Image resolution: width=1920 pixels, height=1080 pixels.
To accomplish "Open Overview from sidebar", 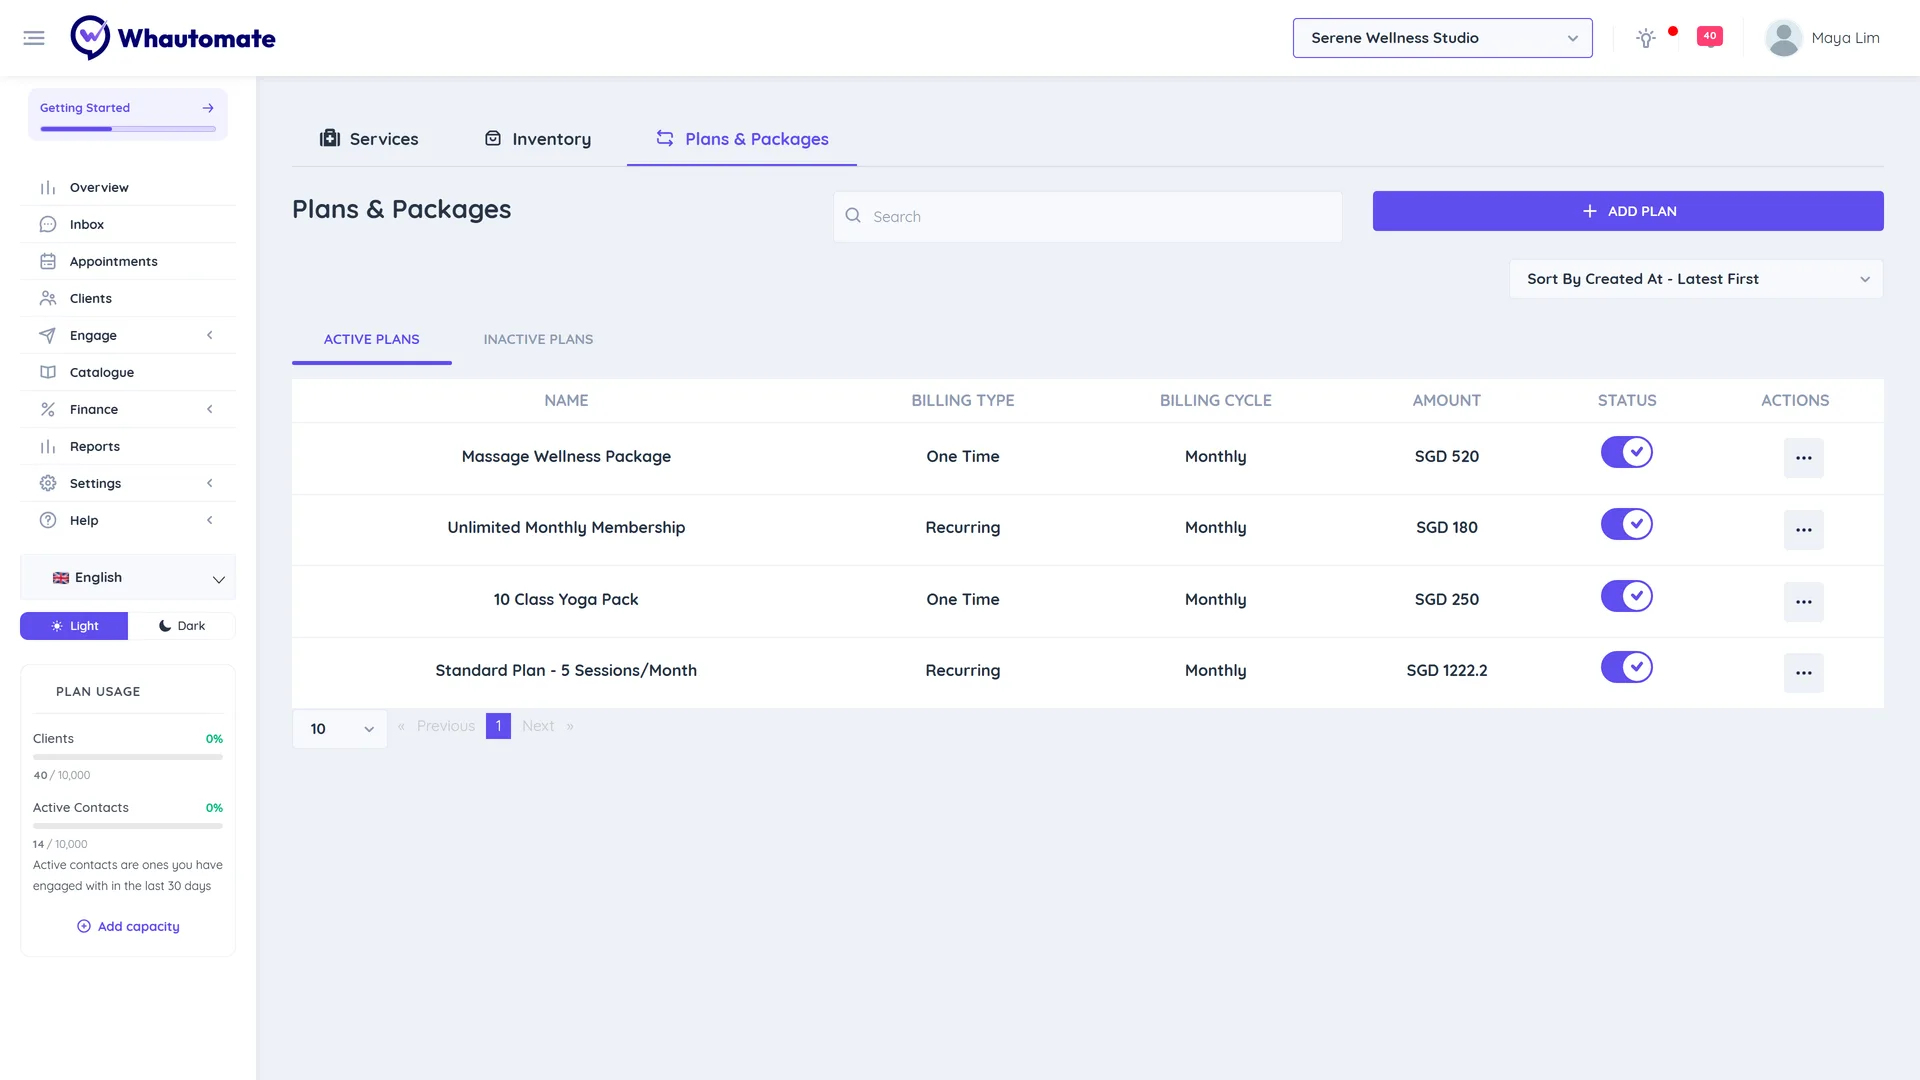I will coord(128,187).
